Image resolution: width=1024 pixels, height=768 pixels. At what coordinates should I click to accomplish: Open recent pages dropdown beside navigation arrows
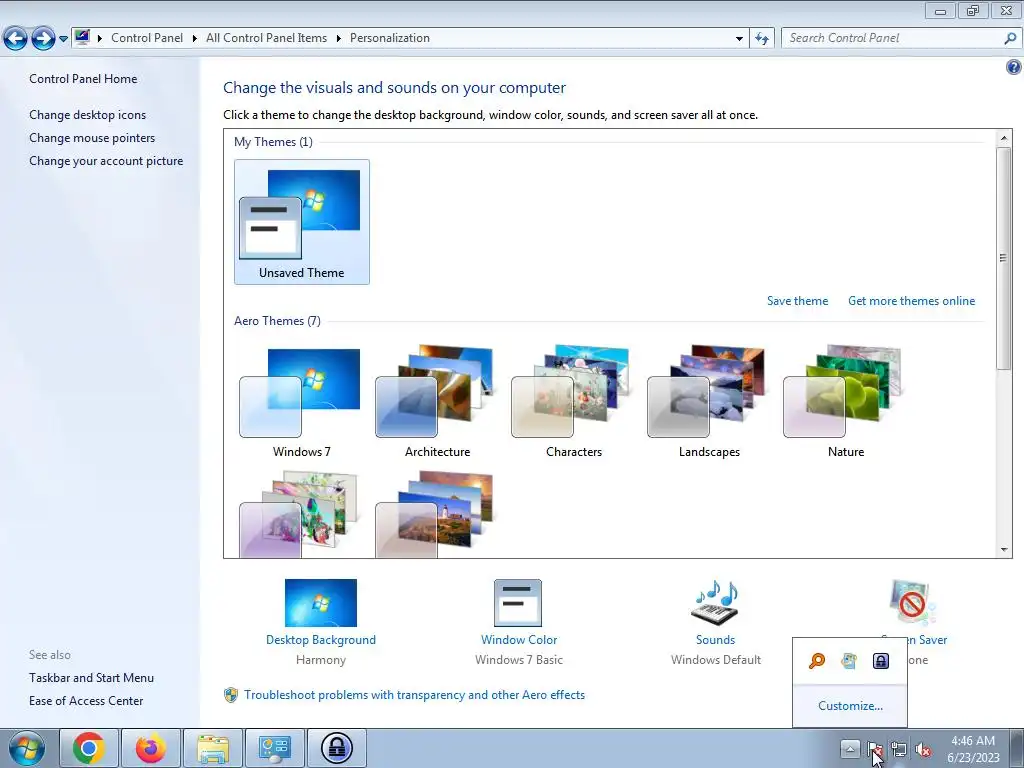point(63,39)
